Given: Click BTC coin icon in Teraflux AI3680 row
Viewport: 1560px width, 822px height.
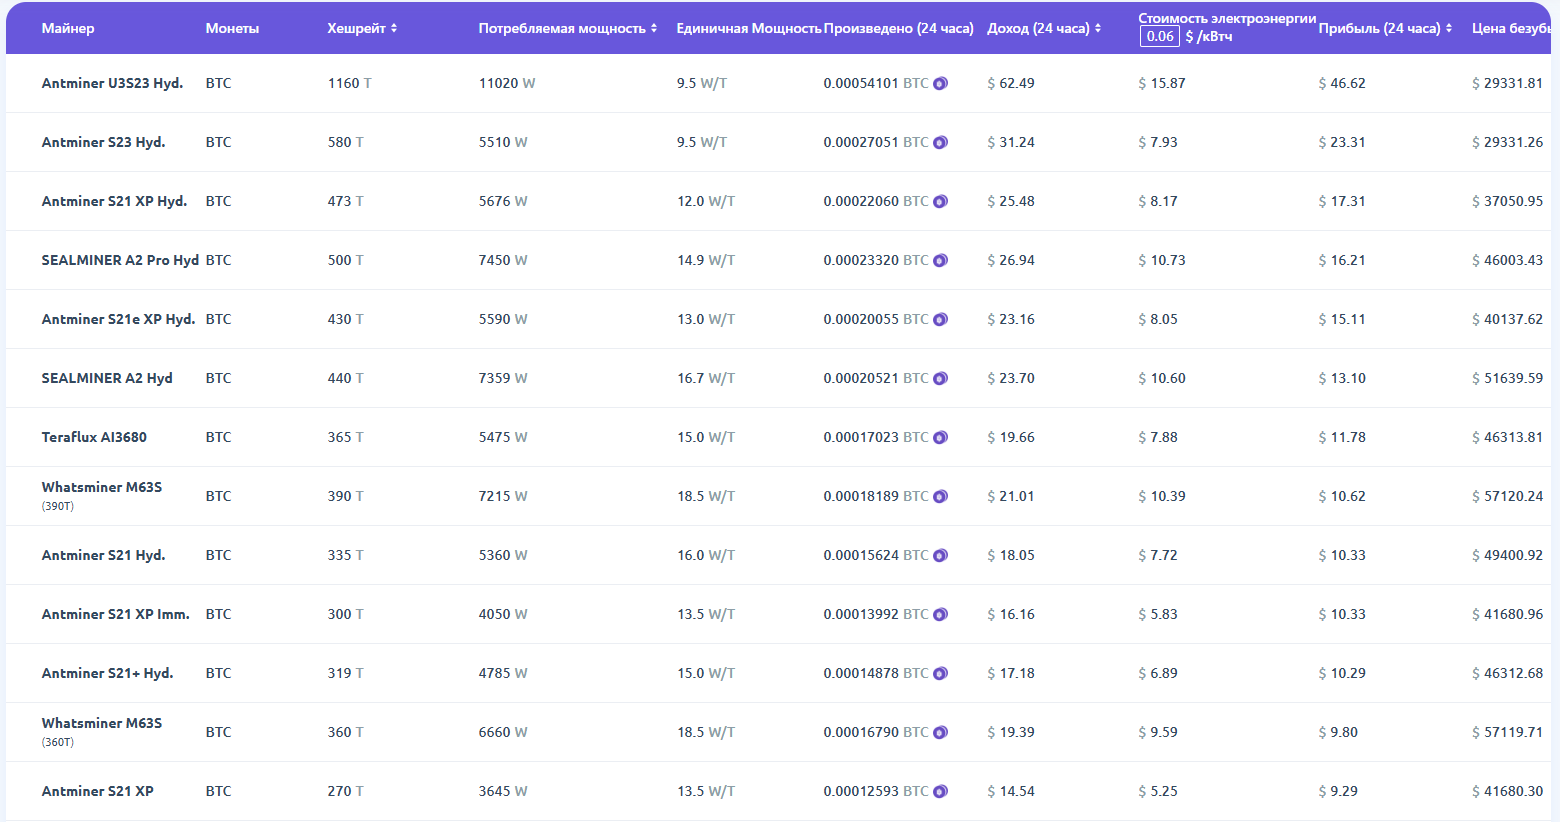Looking at the screenshot, I should (940, 438).
